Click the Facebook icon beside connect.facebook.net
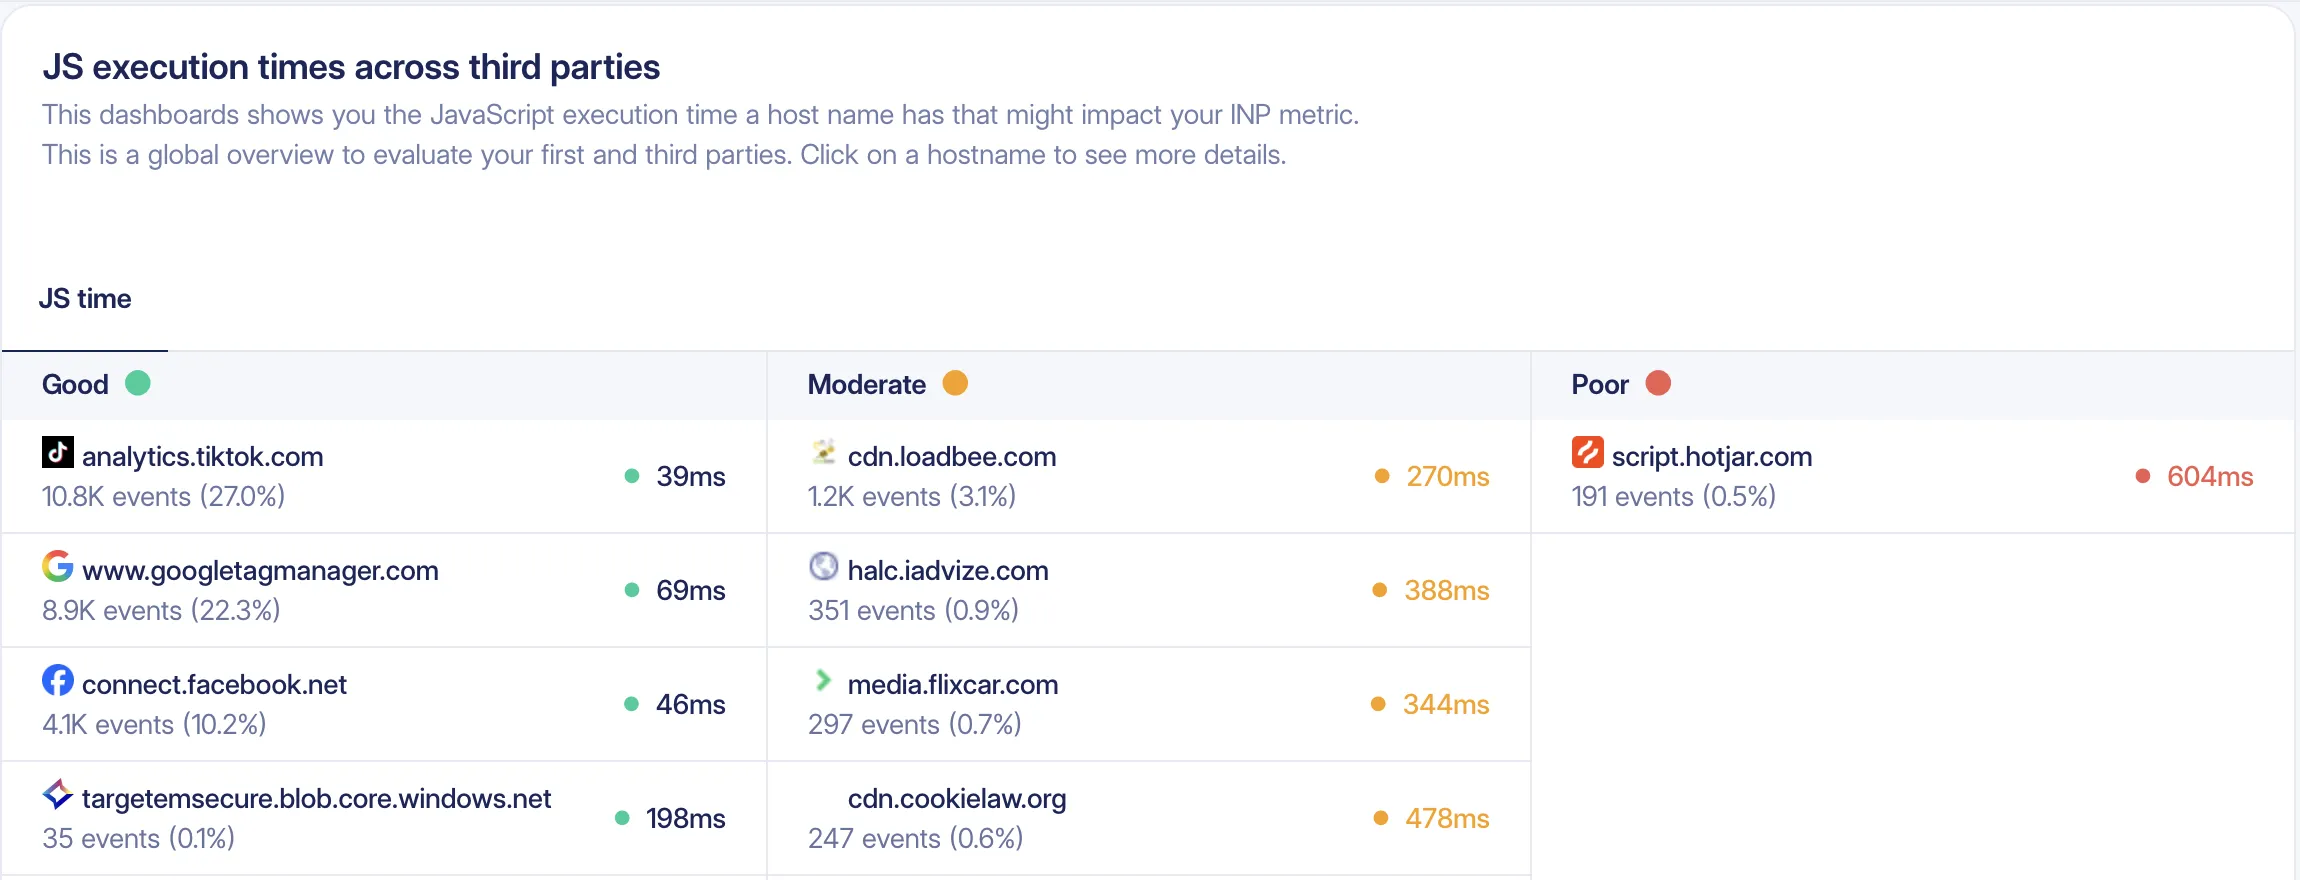This screenshot has height=880, width=2300. coord(57,681)
